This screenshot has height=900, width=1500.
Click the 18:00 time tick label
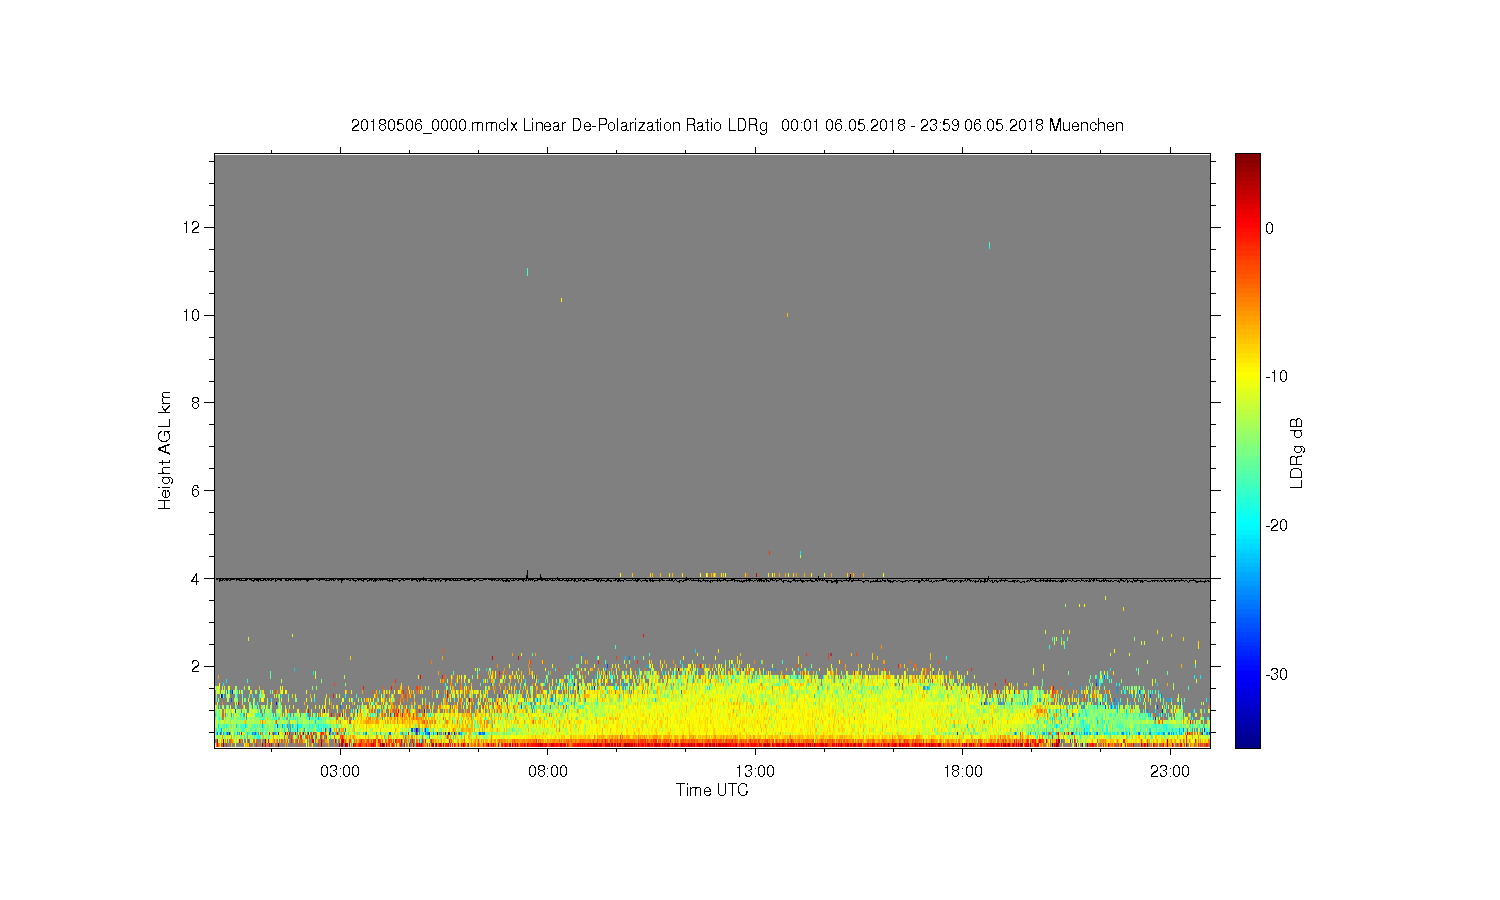(962, 772)
